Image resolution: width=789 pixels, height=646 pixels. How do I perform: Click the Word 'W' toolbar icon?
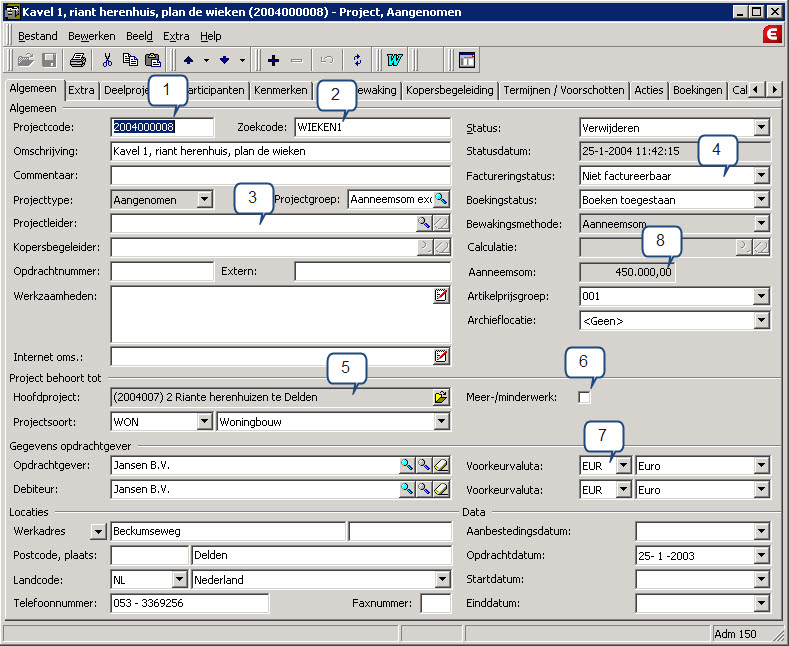click(x=394, y=60)
